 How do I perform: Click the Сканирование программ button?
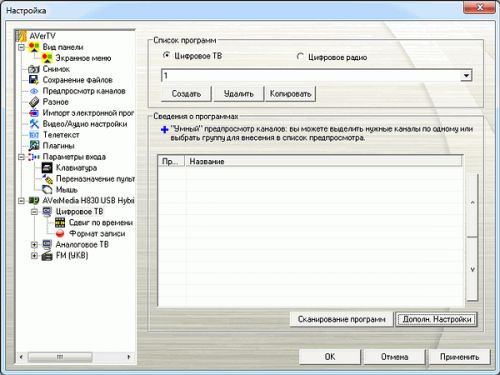342,319
